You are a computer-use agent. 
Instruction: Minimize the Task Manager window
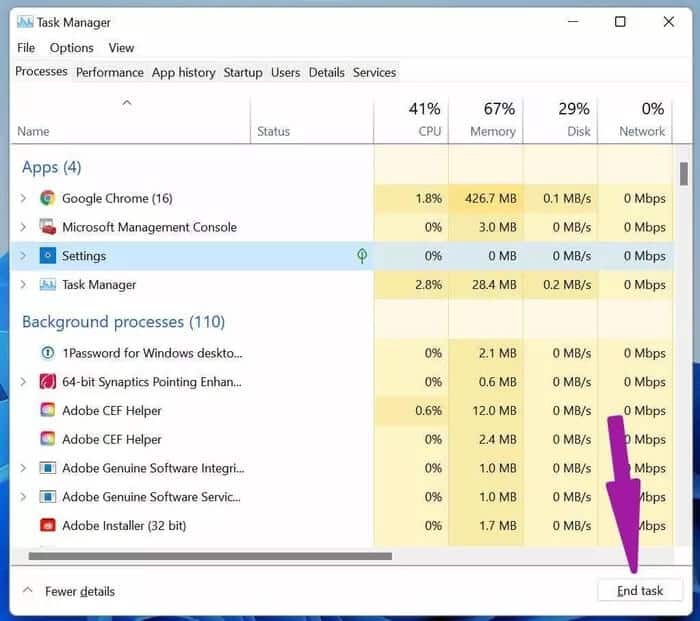pyautogui.click(x=573, y=21)
